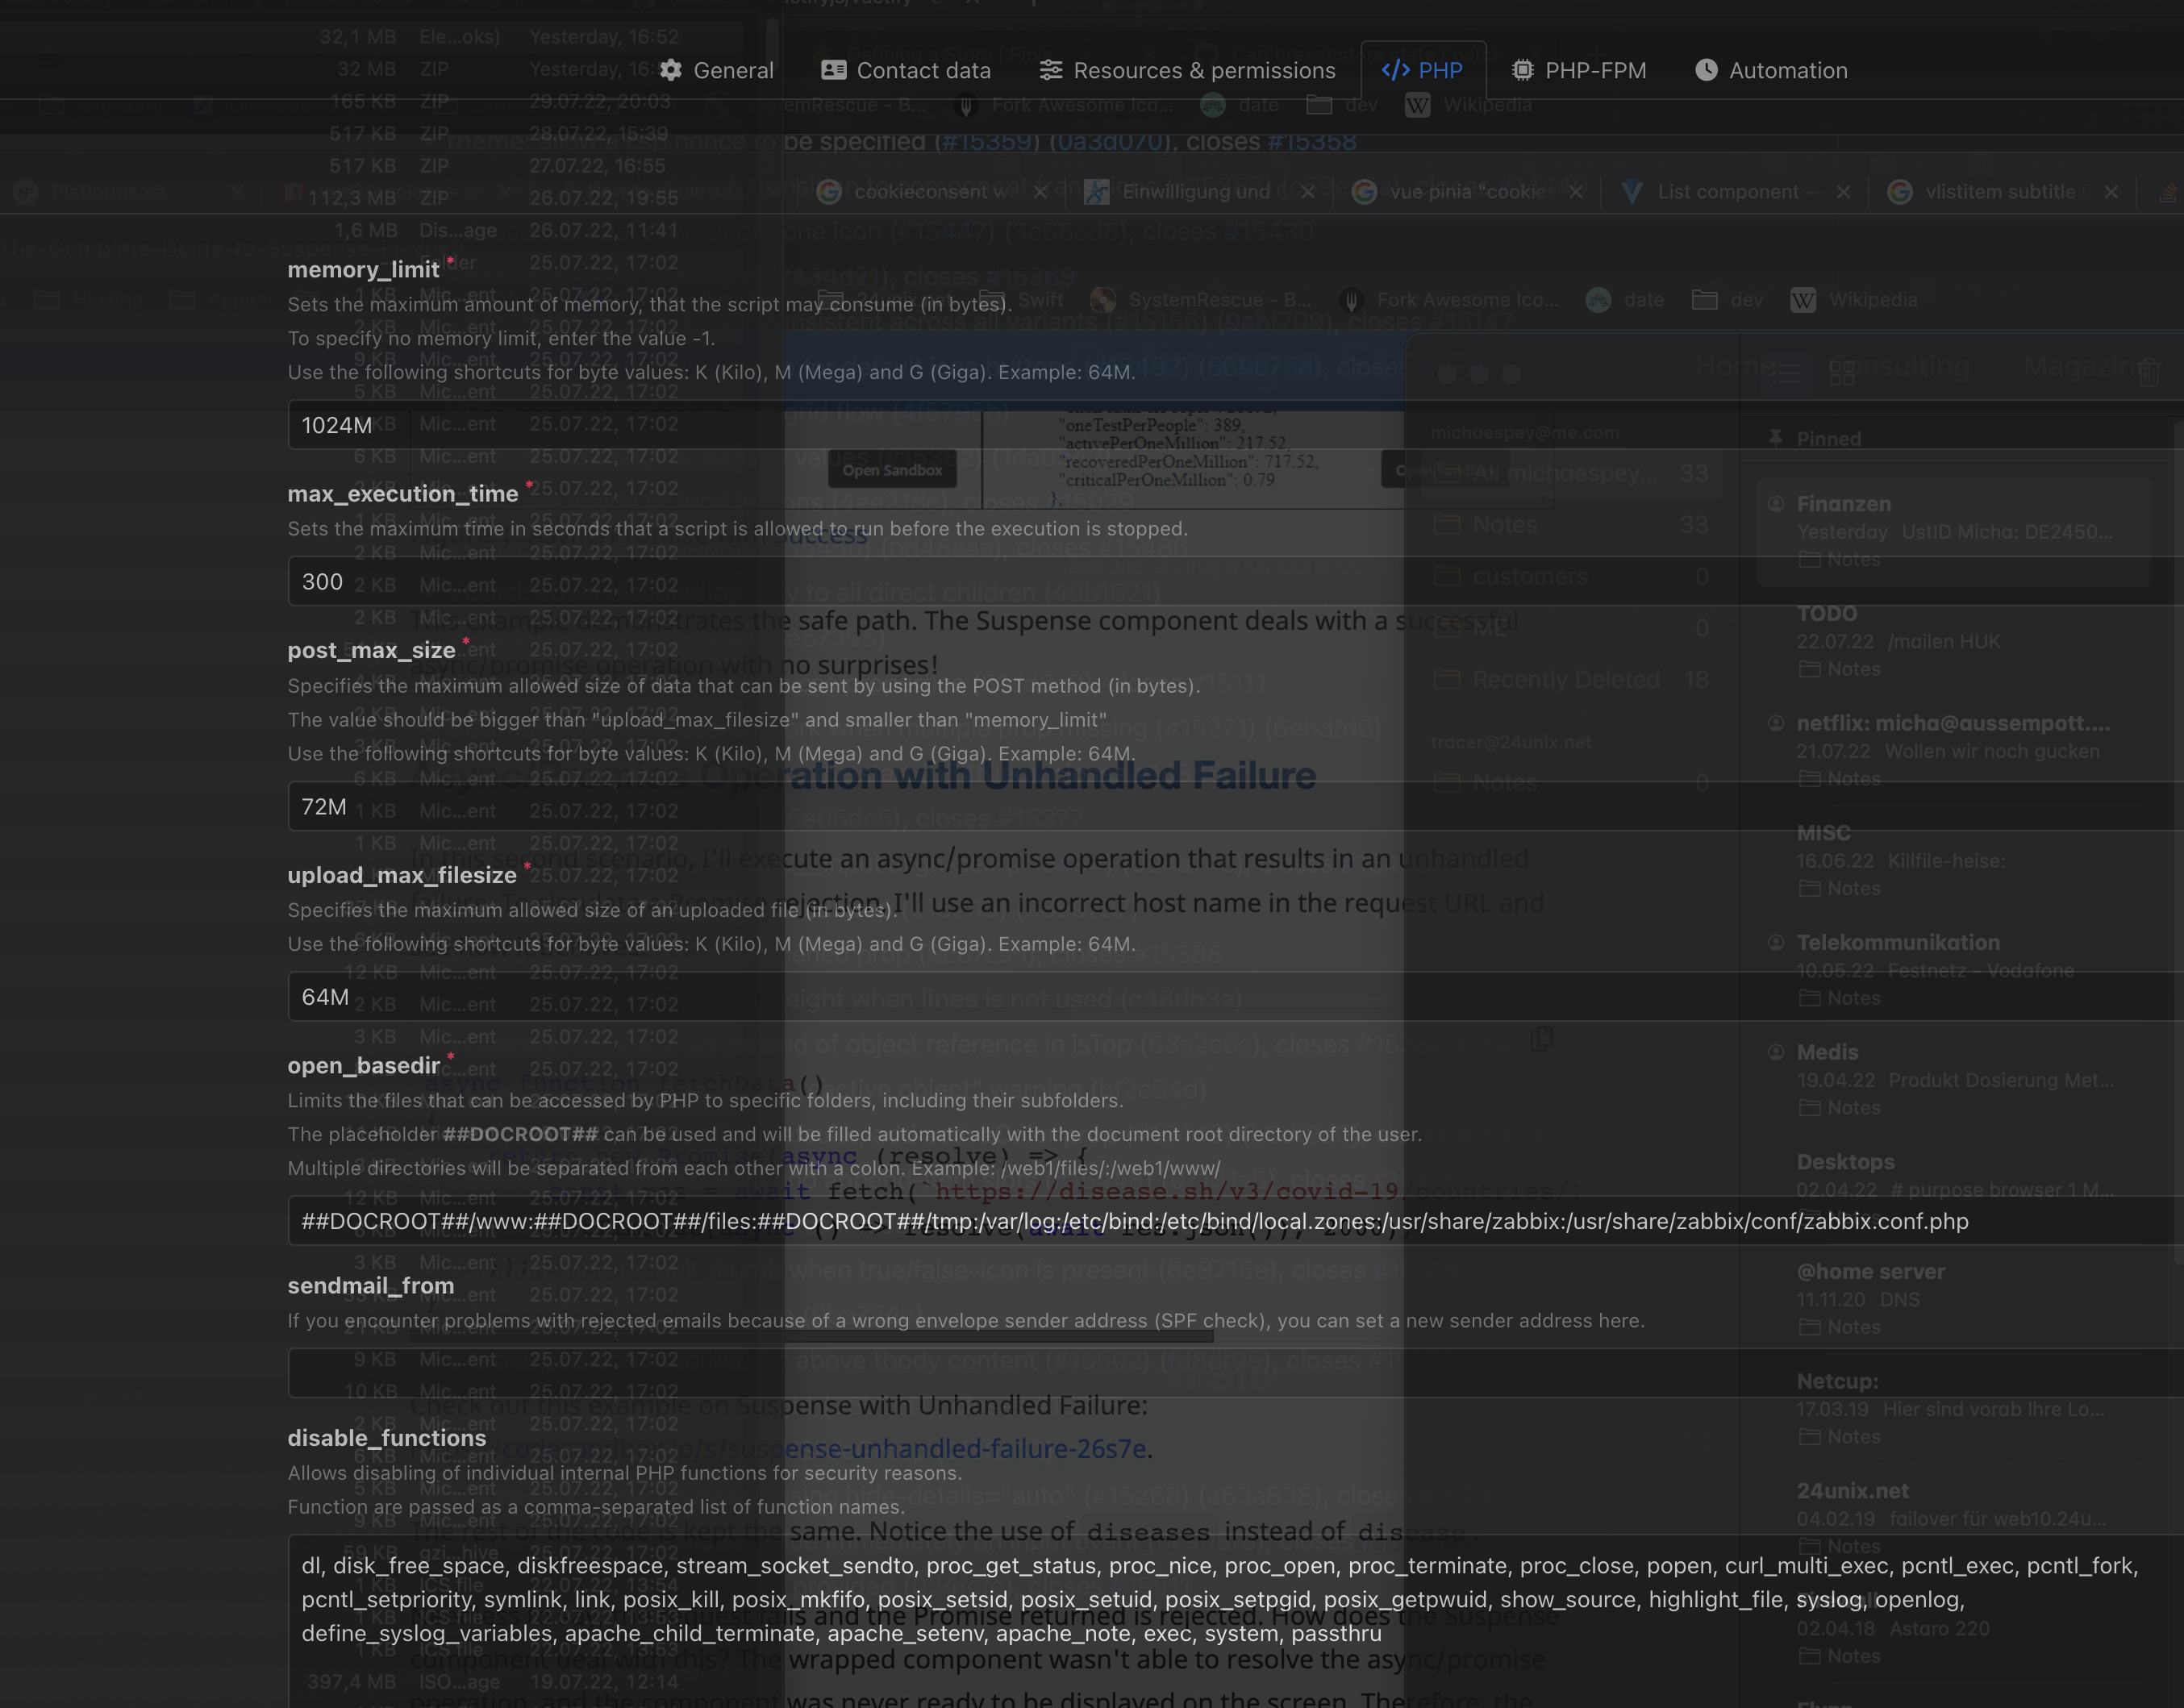This screenshot has width=2184, height=1708.
Task: Close the cookieconsent browser tab
Action: [x=1040, y=192]
